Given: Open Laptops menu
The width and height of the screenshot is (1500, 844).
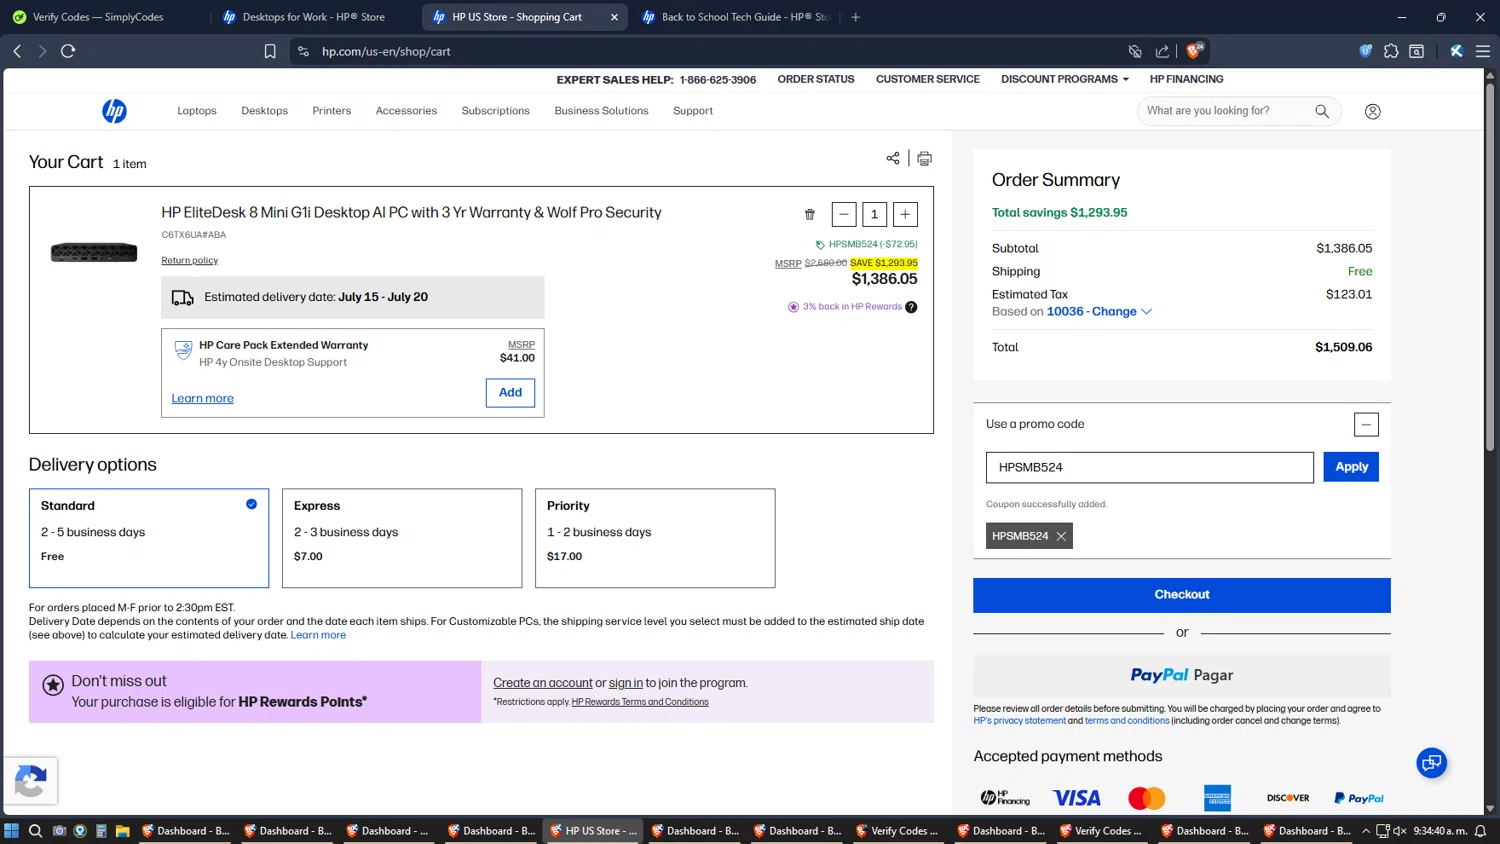Looking at the screenshot, I should pyautogui.click(x=197, y=111).
